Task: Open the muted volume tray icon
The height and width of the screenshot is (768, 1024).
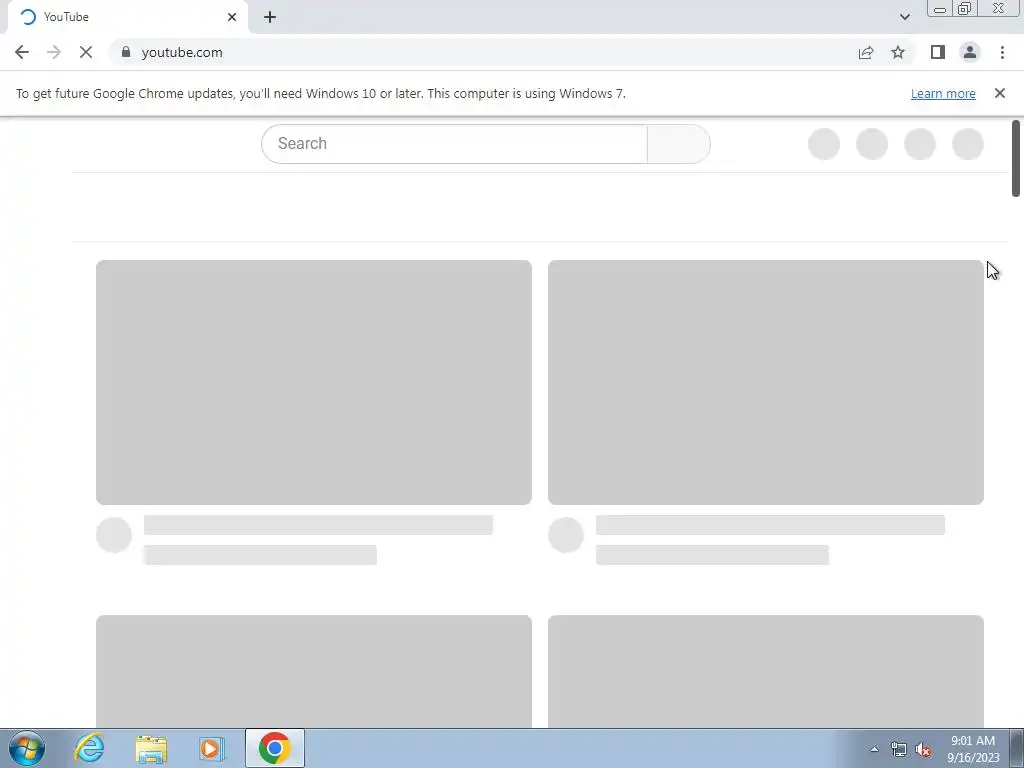Action: pos(923,749)
